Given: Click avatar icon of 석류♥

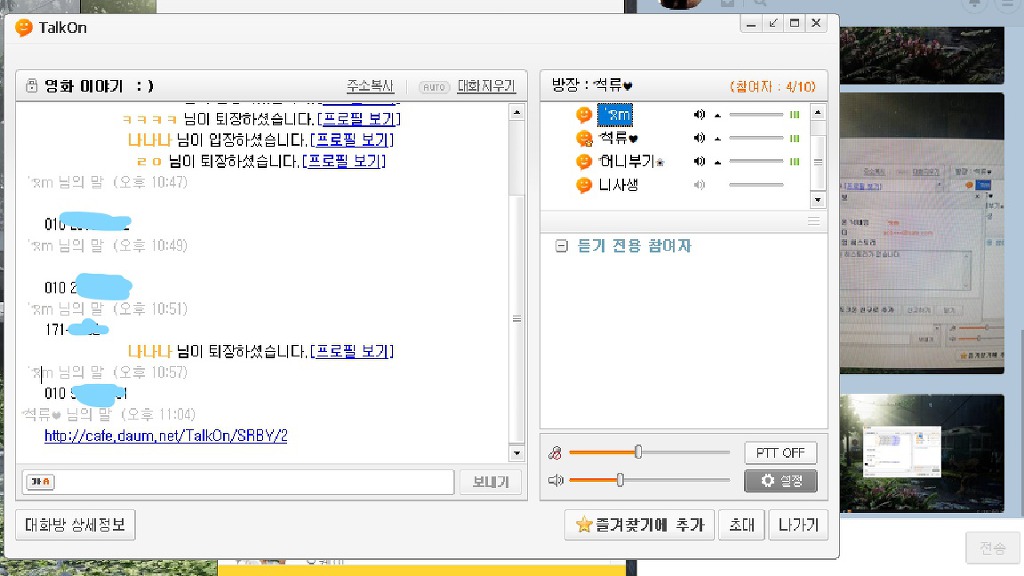Looking at the screenshot, I should point(584,138).
